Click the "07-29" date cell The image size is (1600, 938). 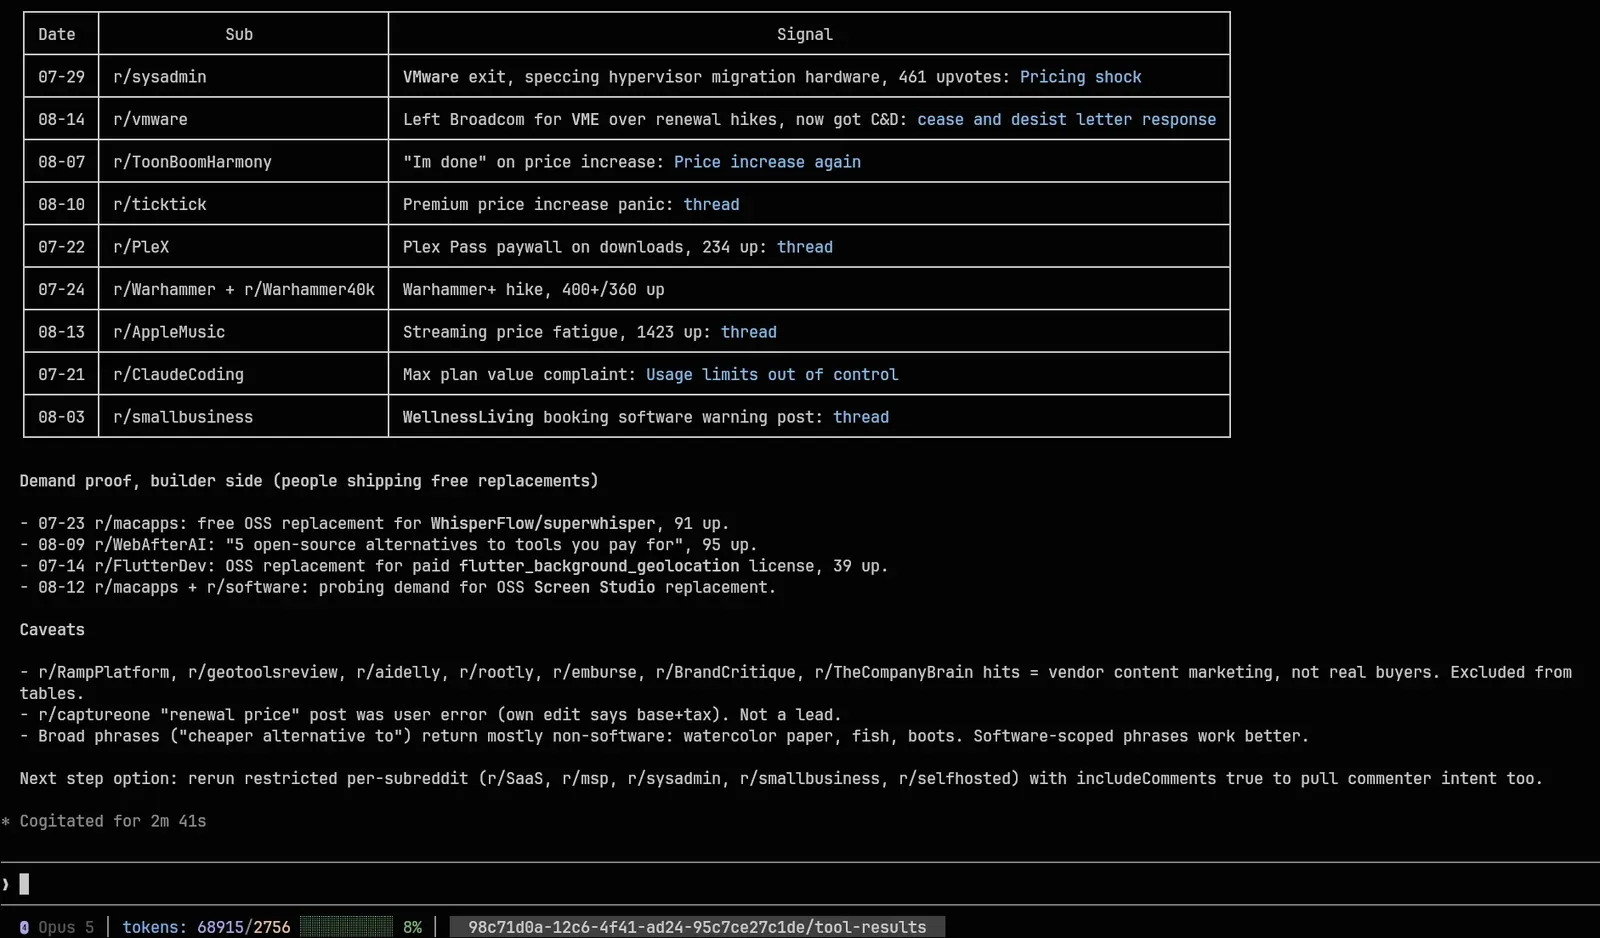[61, 77]
